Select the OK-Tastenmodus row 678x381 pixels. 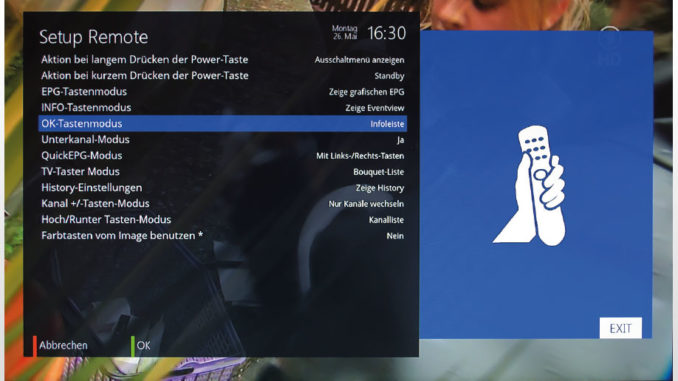[x=222, y=124]
